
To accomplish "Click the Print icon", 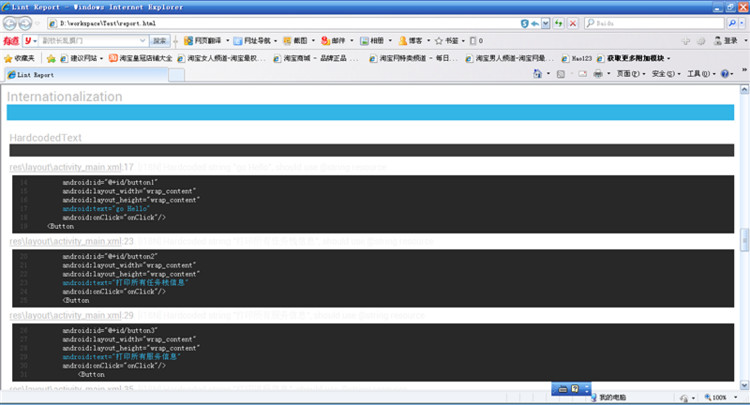I will [x=598, y=74].
